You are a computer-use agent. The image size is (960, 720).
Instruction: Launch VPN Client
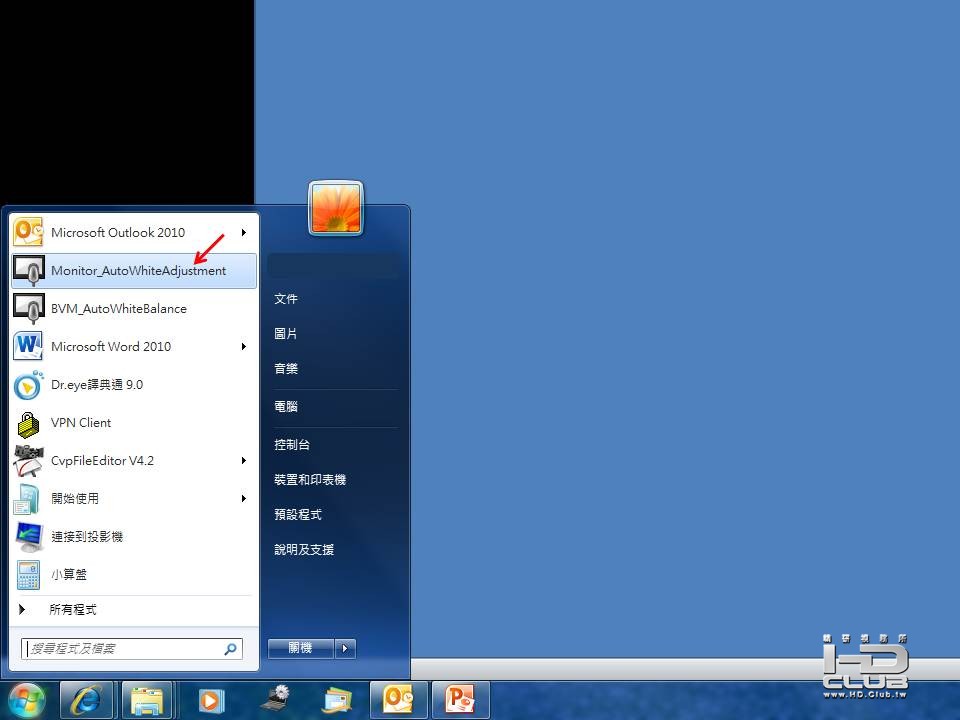(x=134, y=422)
